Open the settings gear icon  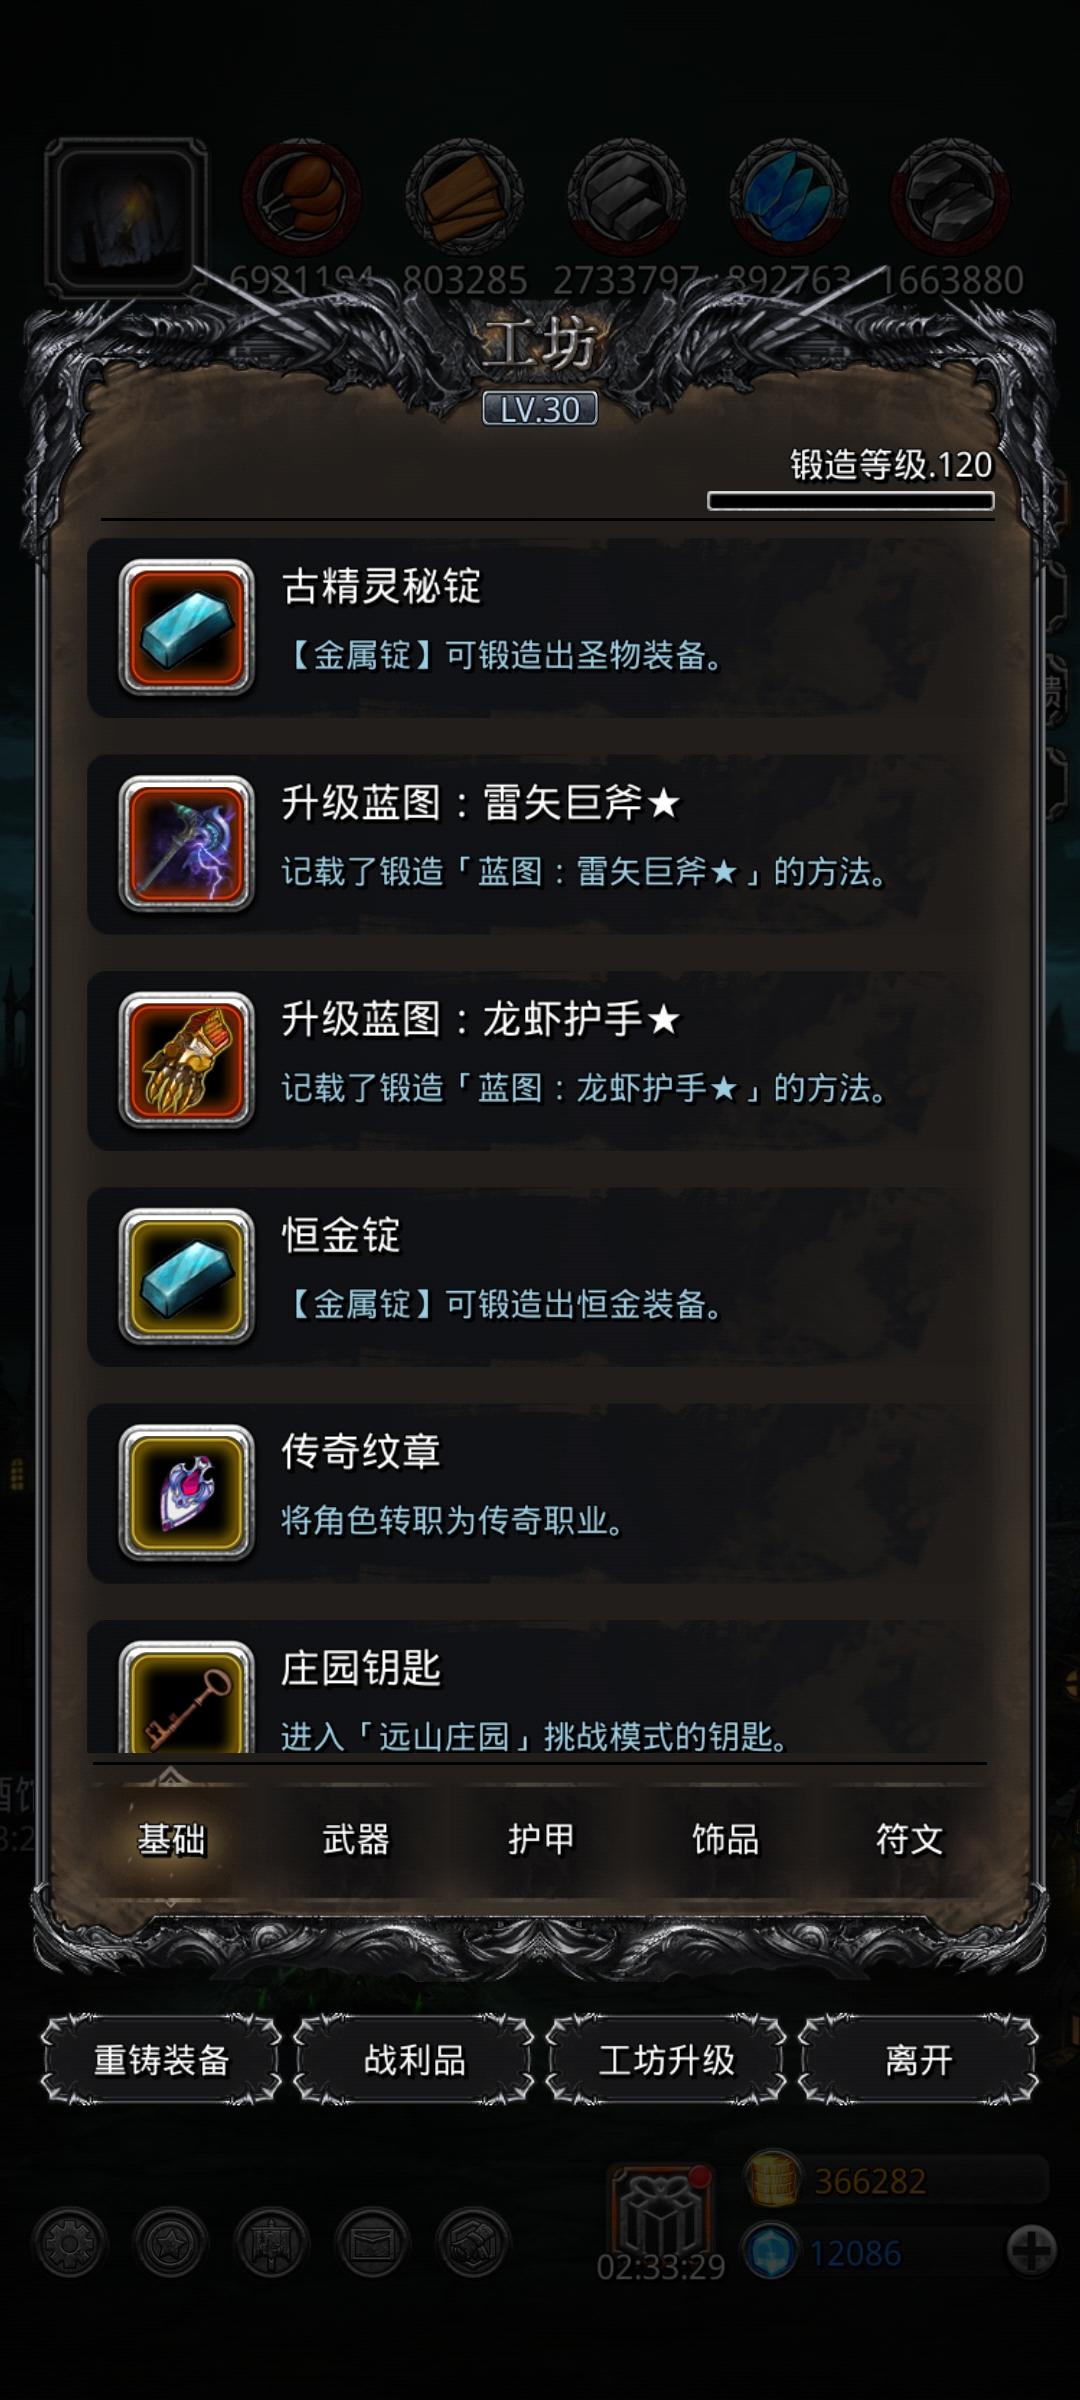coord(69,2243)
